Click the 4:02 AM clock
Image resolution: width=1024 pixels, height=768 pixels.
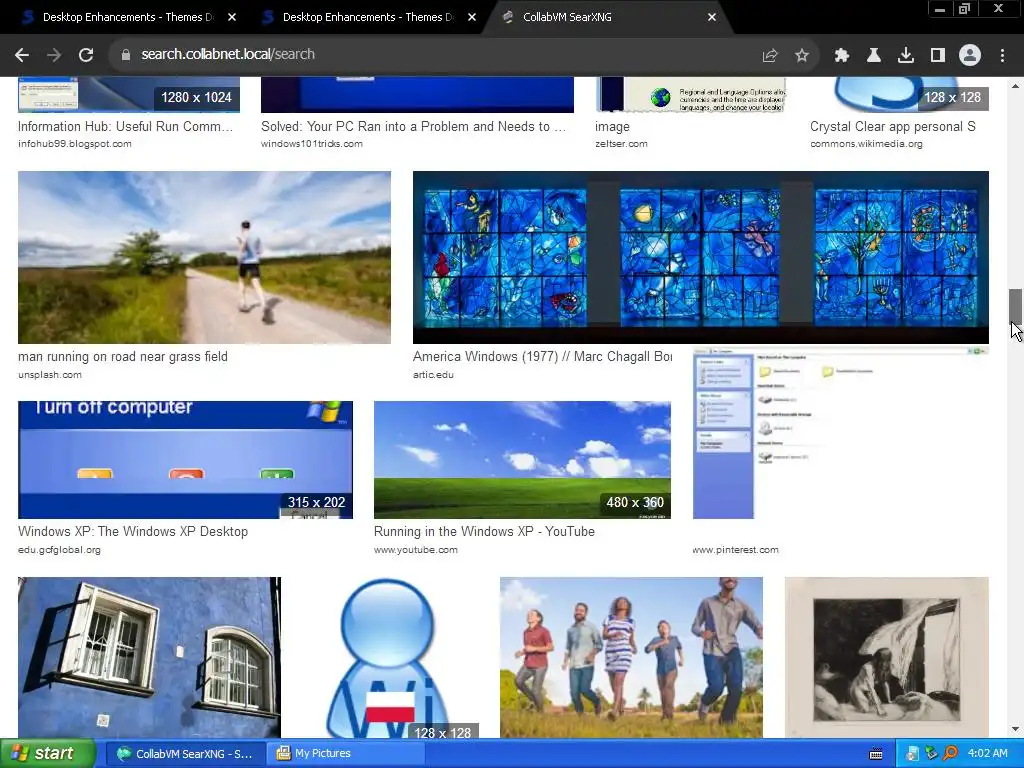pyautogui.click(x=987, y=754)
